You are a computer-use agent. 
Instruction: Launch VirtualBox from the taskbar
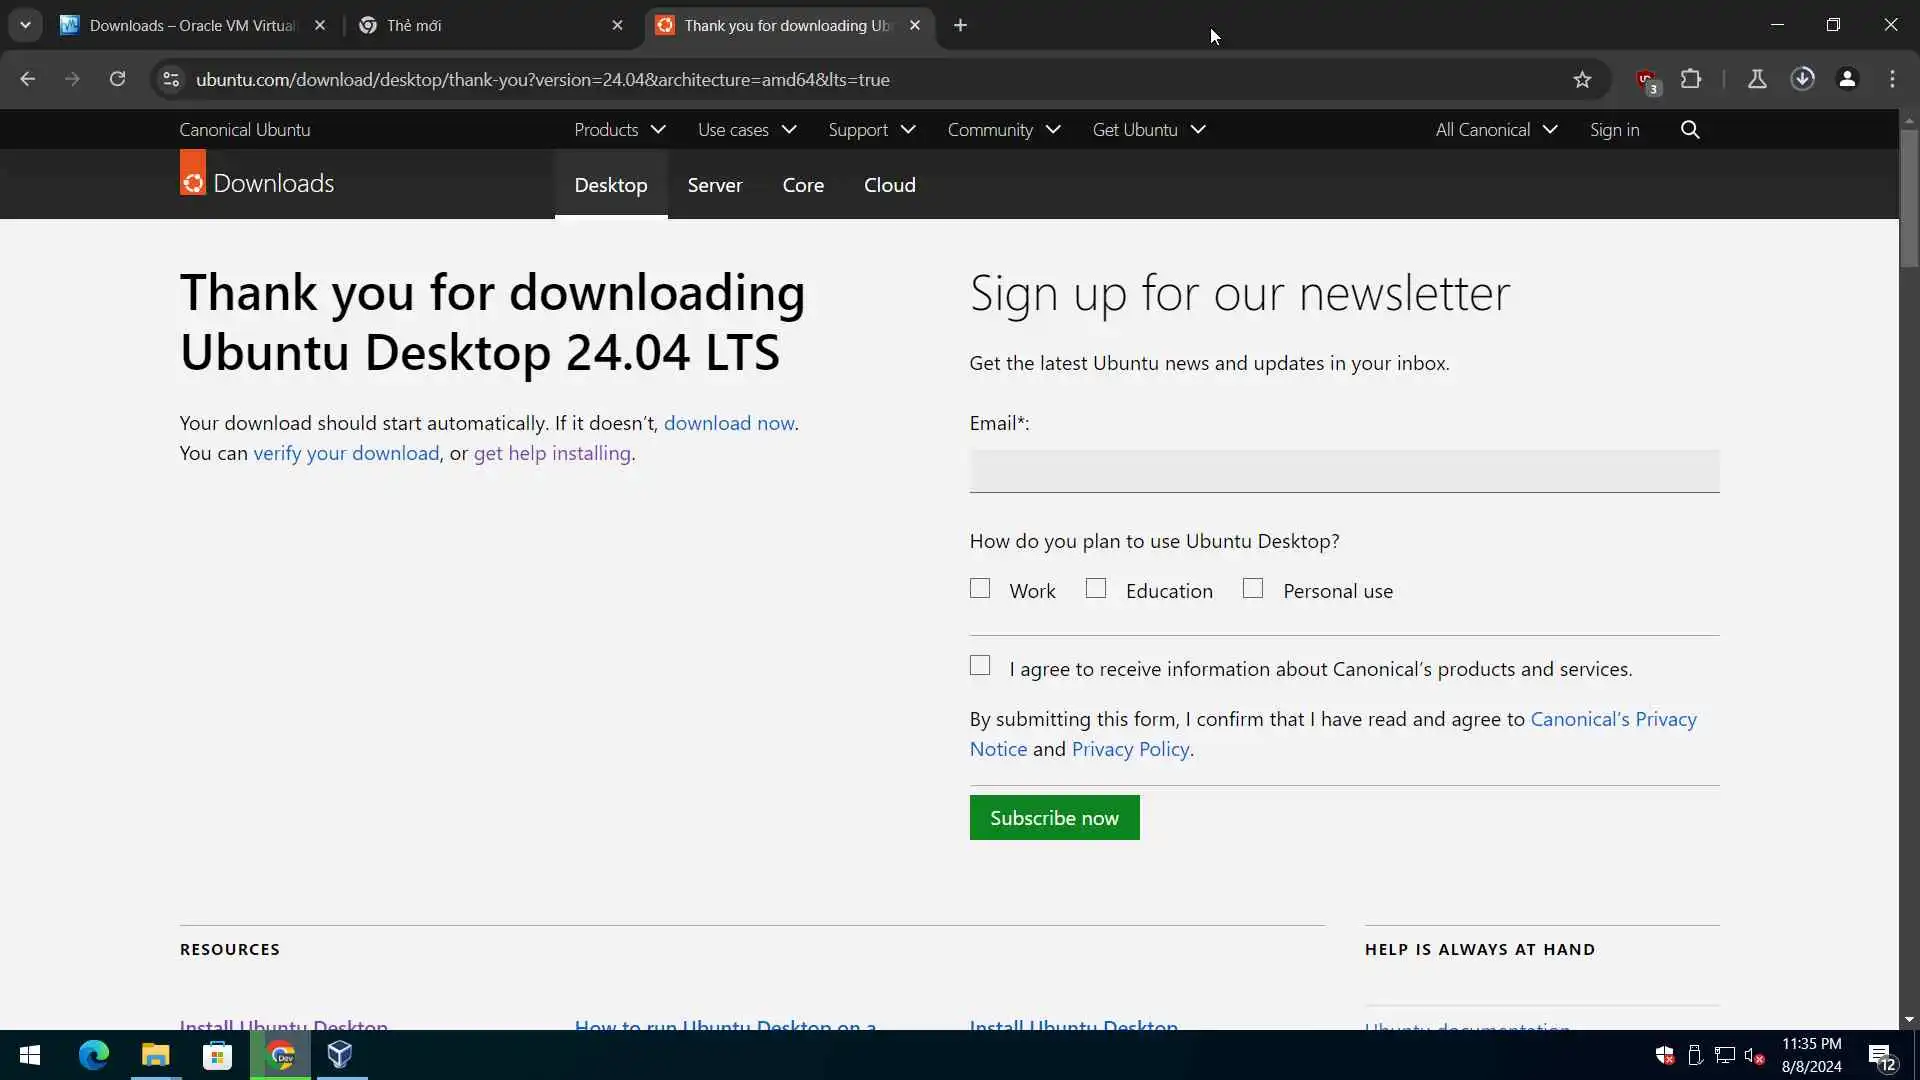(x=340, y=1055)
